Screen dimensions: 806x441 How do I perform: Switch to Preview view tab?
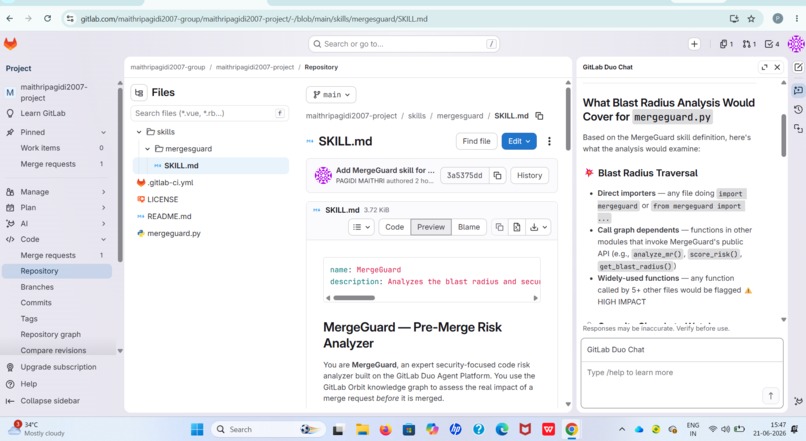431,227
